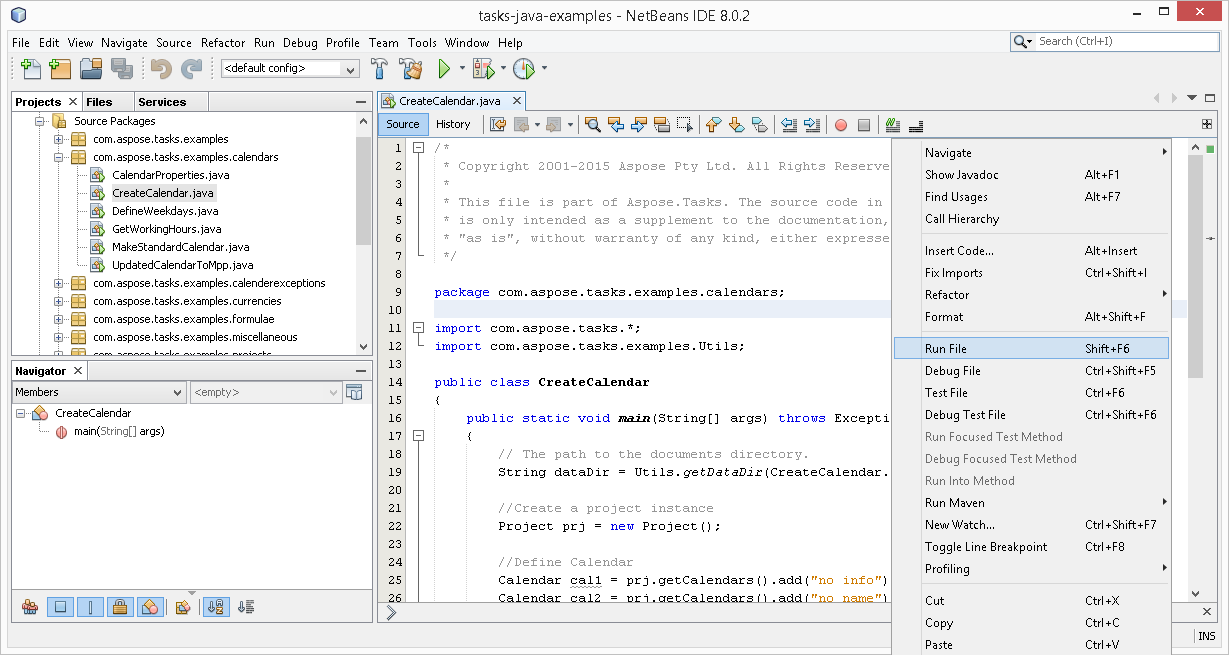The width and height of the screenshot is (1229, 655).
Task: Expand the com.aspose.tasks.examples.currencies package
Action: (x=58, y=301)
